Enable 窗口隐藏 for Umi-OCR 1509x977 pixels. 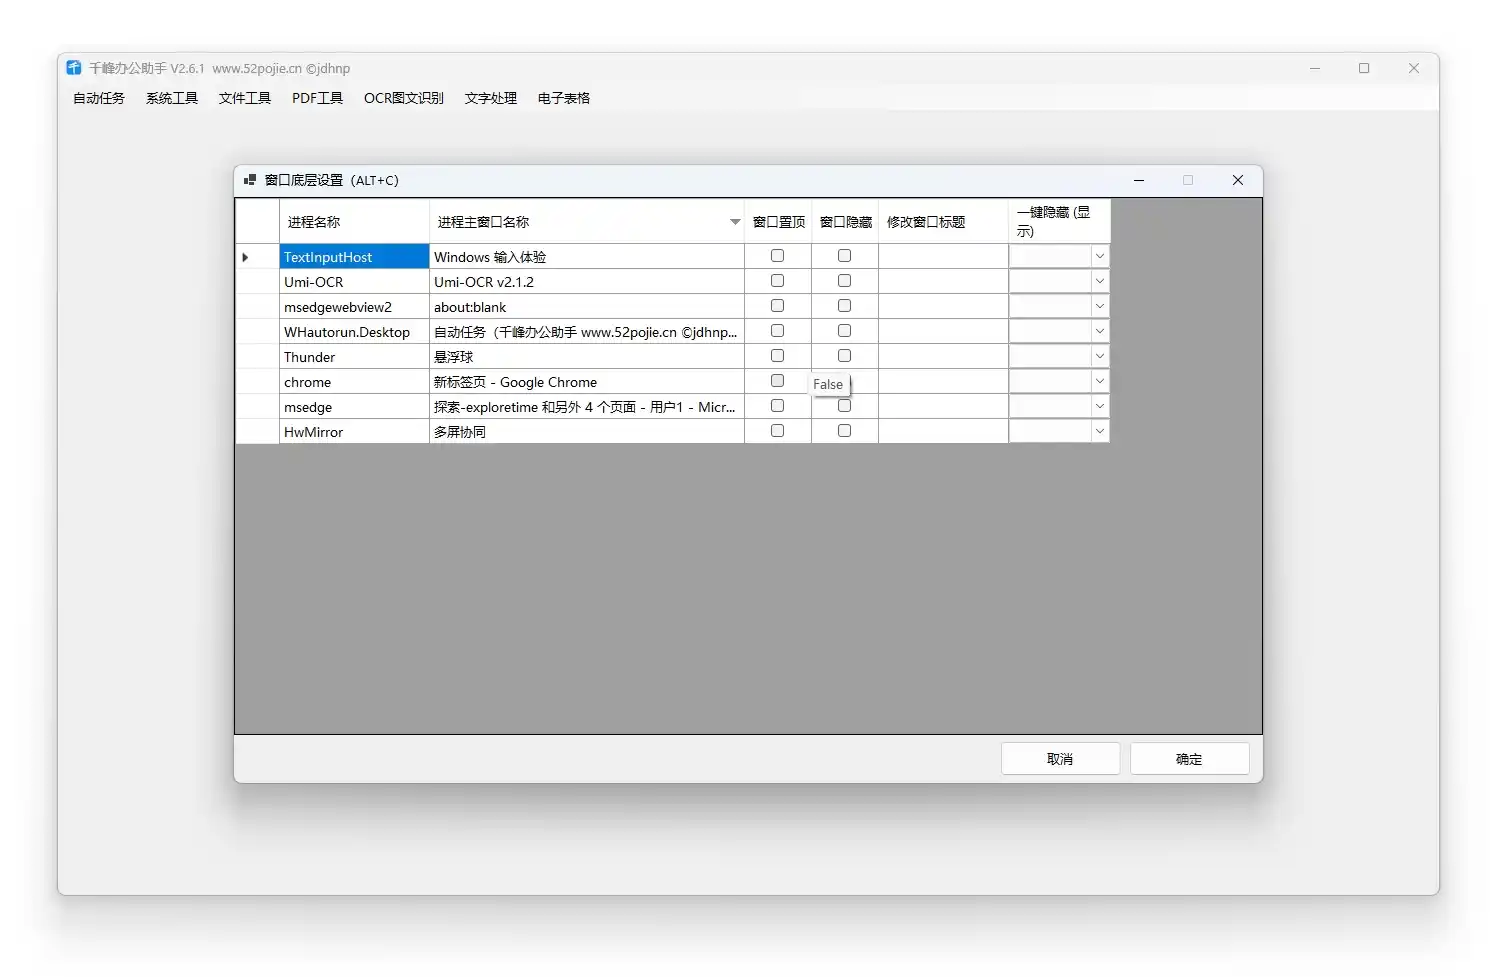pos(844,281)
